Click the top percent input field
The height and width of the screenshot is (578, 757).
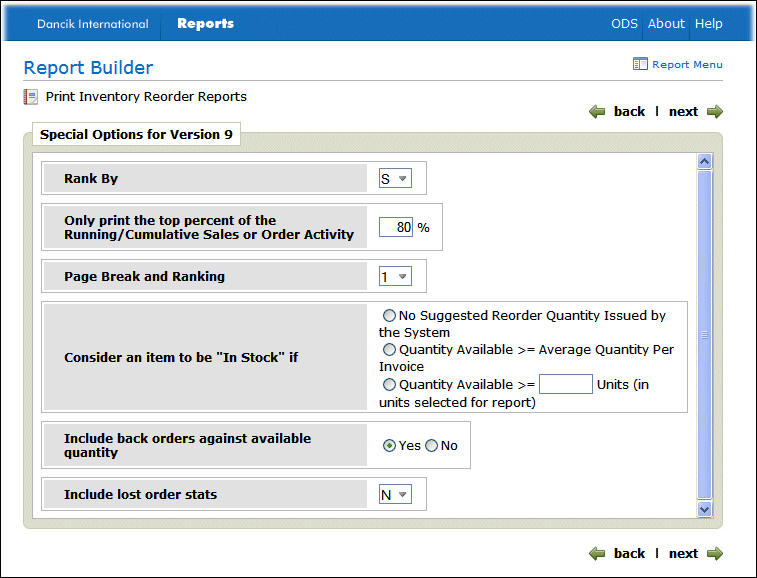pyautogui.click(x=396, y=228)
